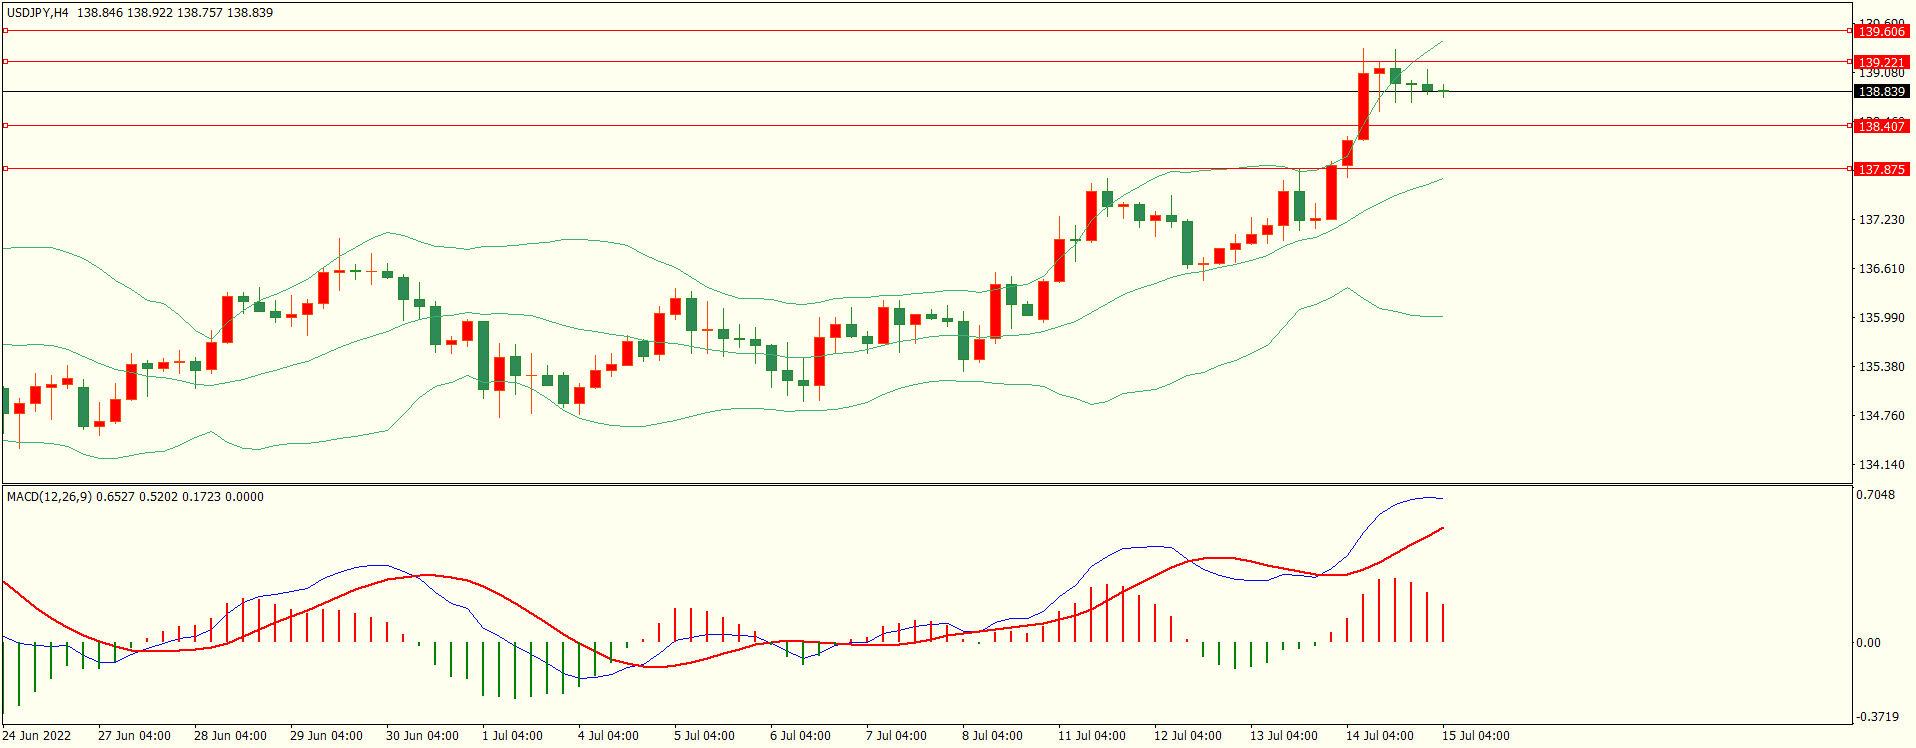
Task: Select the 8 Jul 04:00 date marker
Action: pos(992,736)
